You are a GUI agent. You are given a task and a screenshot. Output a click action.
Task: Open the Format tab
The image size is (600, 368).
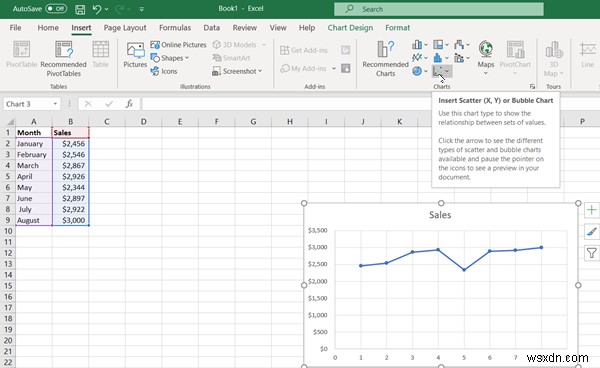[x=398, y=28]
